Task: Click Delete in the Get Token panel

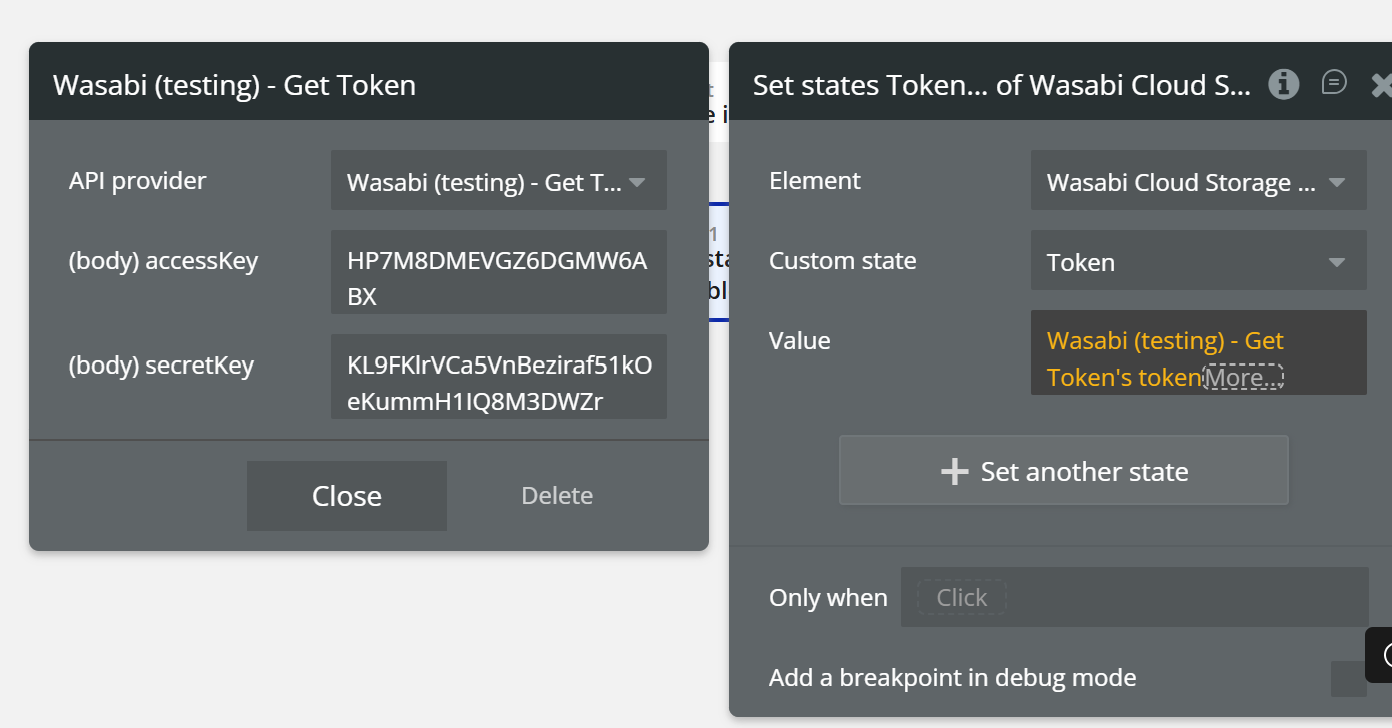Action: pos(557,496)
